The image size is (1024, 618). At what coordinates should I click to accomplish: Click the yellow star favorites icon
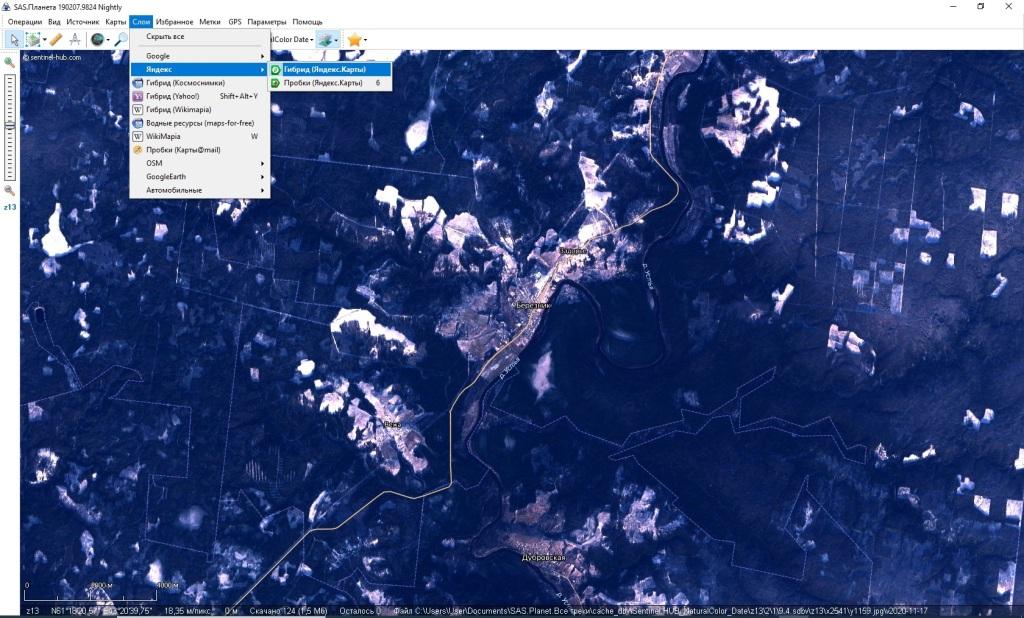pos(354,39)
